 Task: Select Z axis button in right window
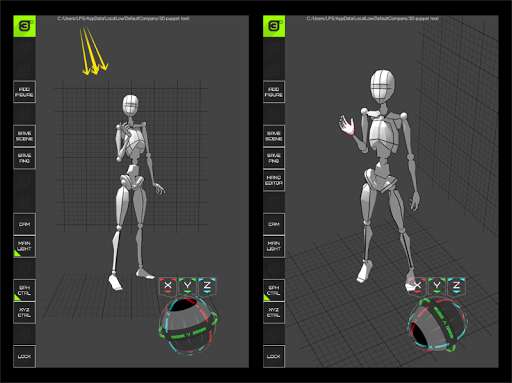tap(456, 285)
